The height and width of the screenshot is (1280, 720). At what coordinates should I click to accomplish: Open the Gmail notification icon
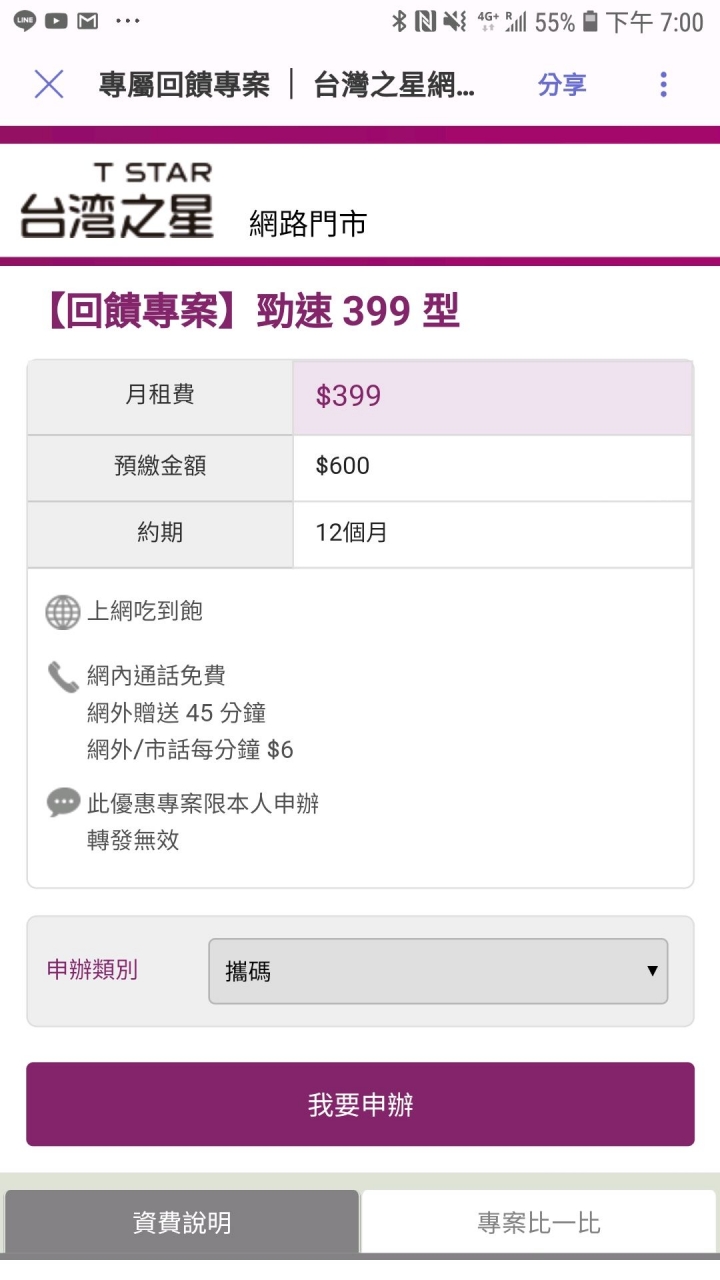[x=88, y=20]
